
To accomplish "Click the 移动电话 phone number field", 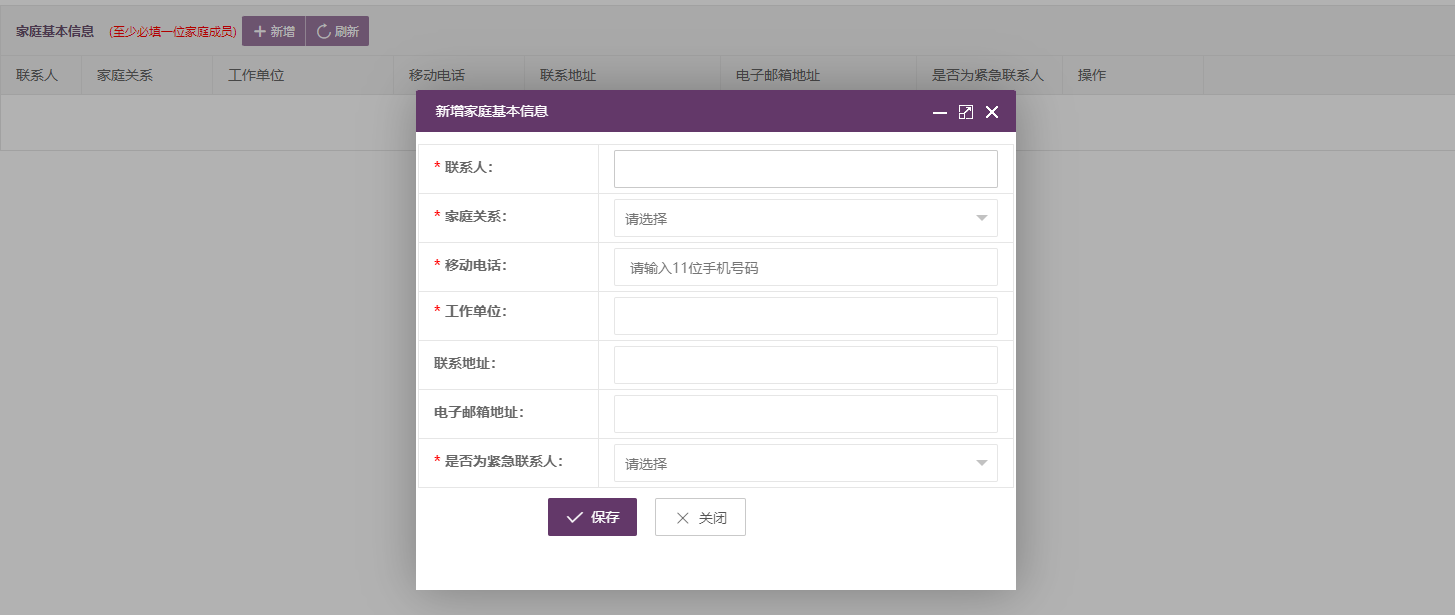I will click(x=805, y=267).
